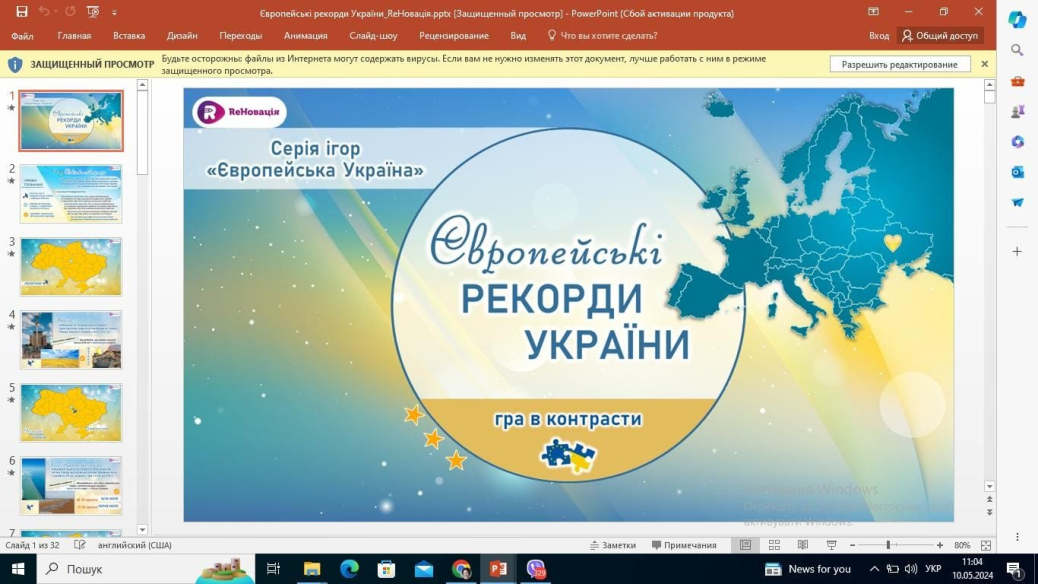Click the spell check icon in status bar
This screenshot has width=1038, height=584.
(79, 545)
